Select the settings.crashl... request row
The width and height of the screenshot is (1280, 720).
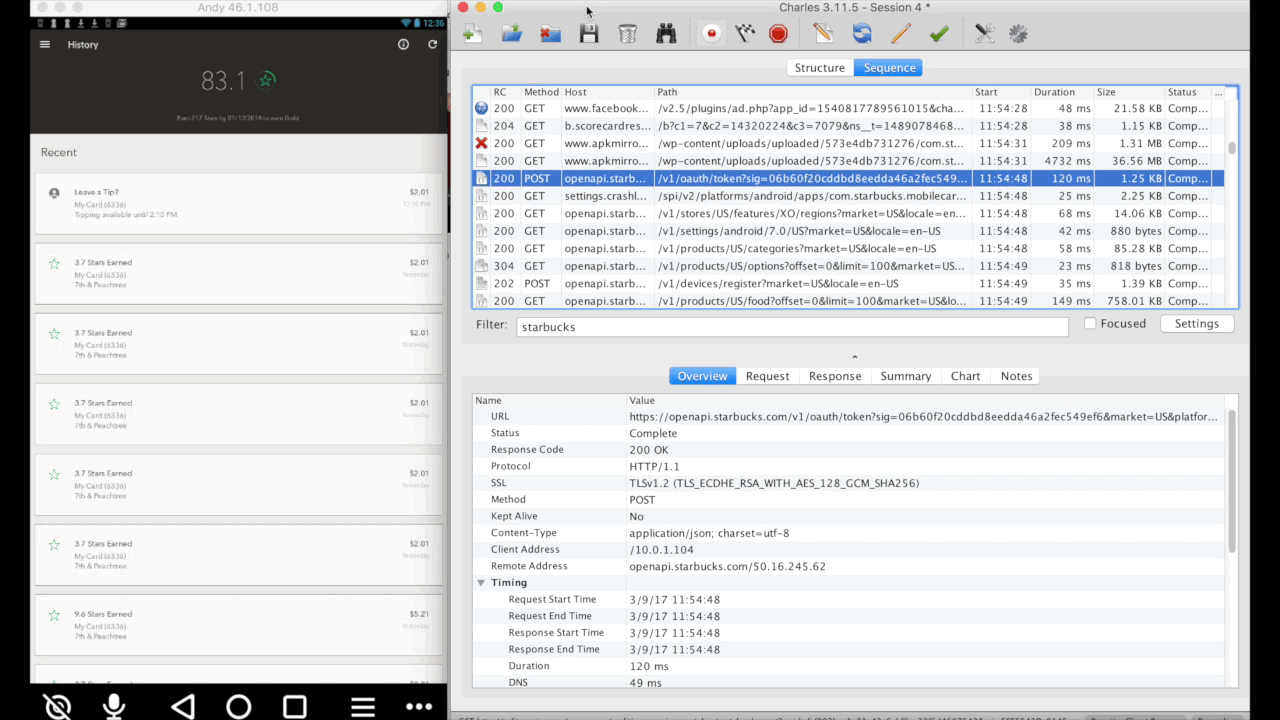coord(847,196)
